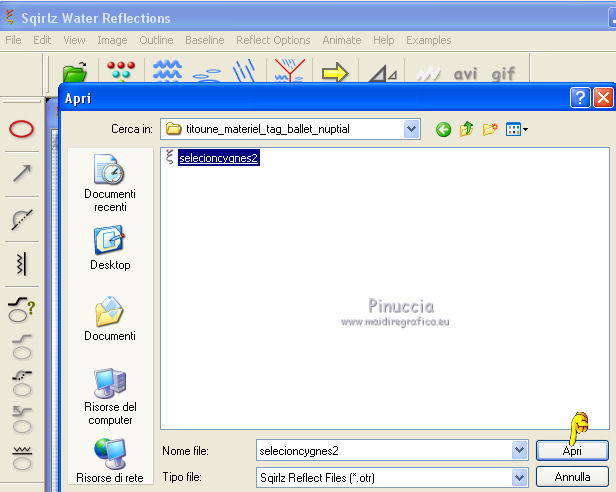This screenshot has height=492, width=616.
Task: Open the View menu
Action: [74, 40]
